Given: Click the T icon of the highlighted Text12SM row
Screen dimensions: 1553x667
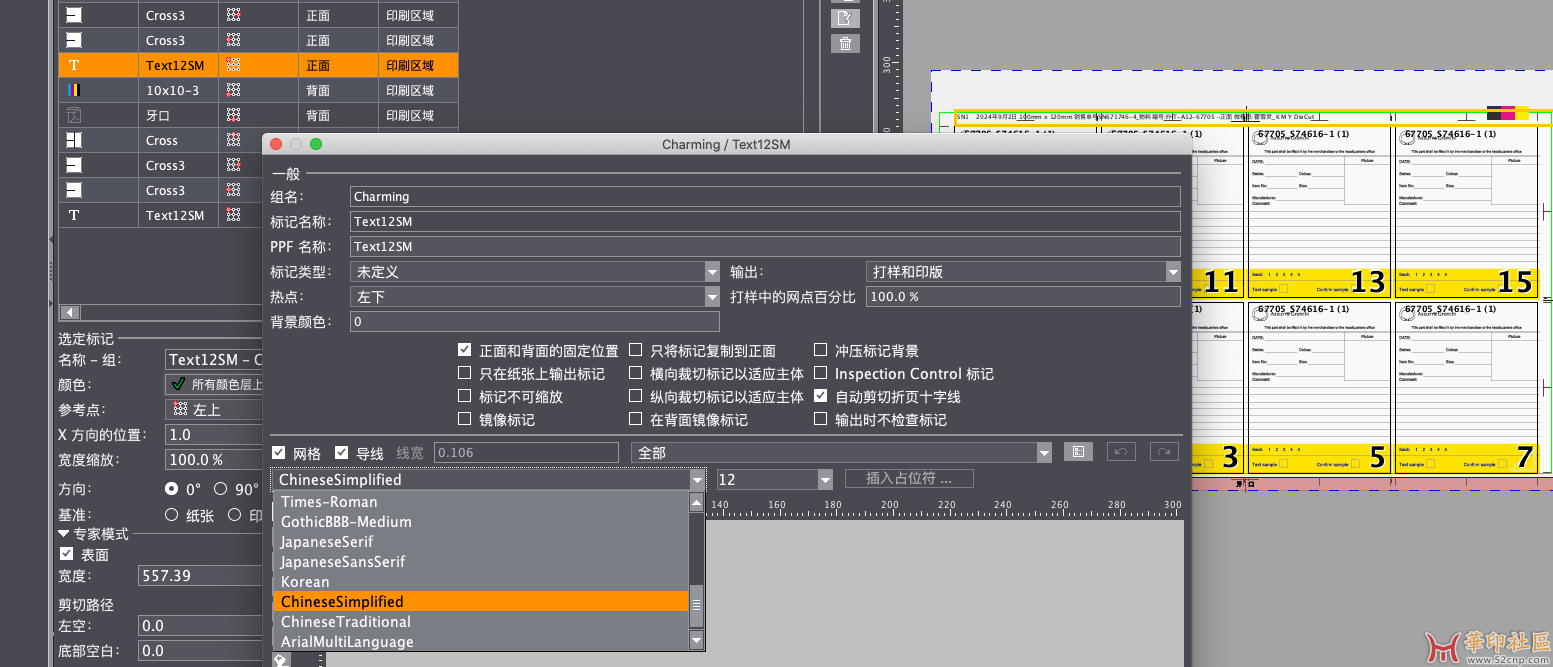Looking at the screenshot, I should click(x=74, y=65).
